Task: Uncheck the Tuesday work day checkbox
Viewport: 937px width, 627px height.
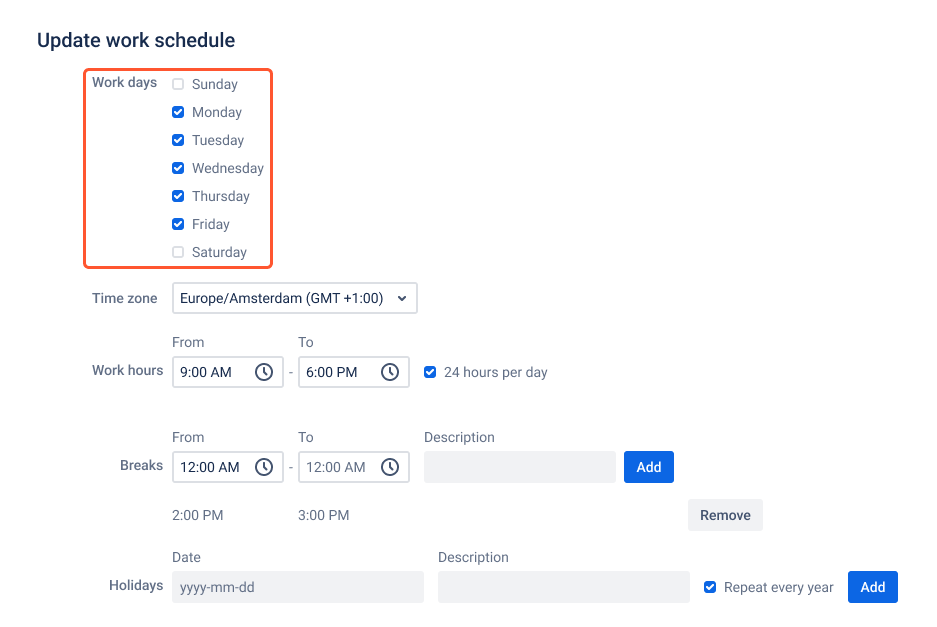Action: [x=178, y=140]
